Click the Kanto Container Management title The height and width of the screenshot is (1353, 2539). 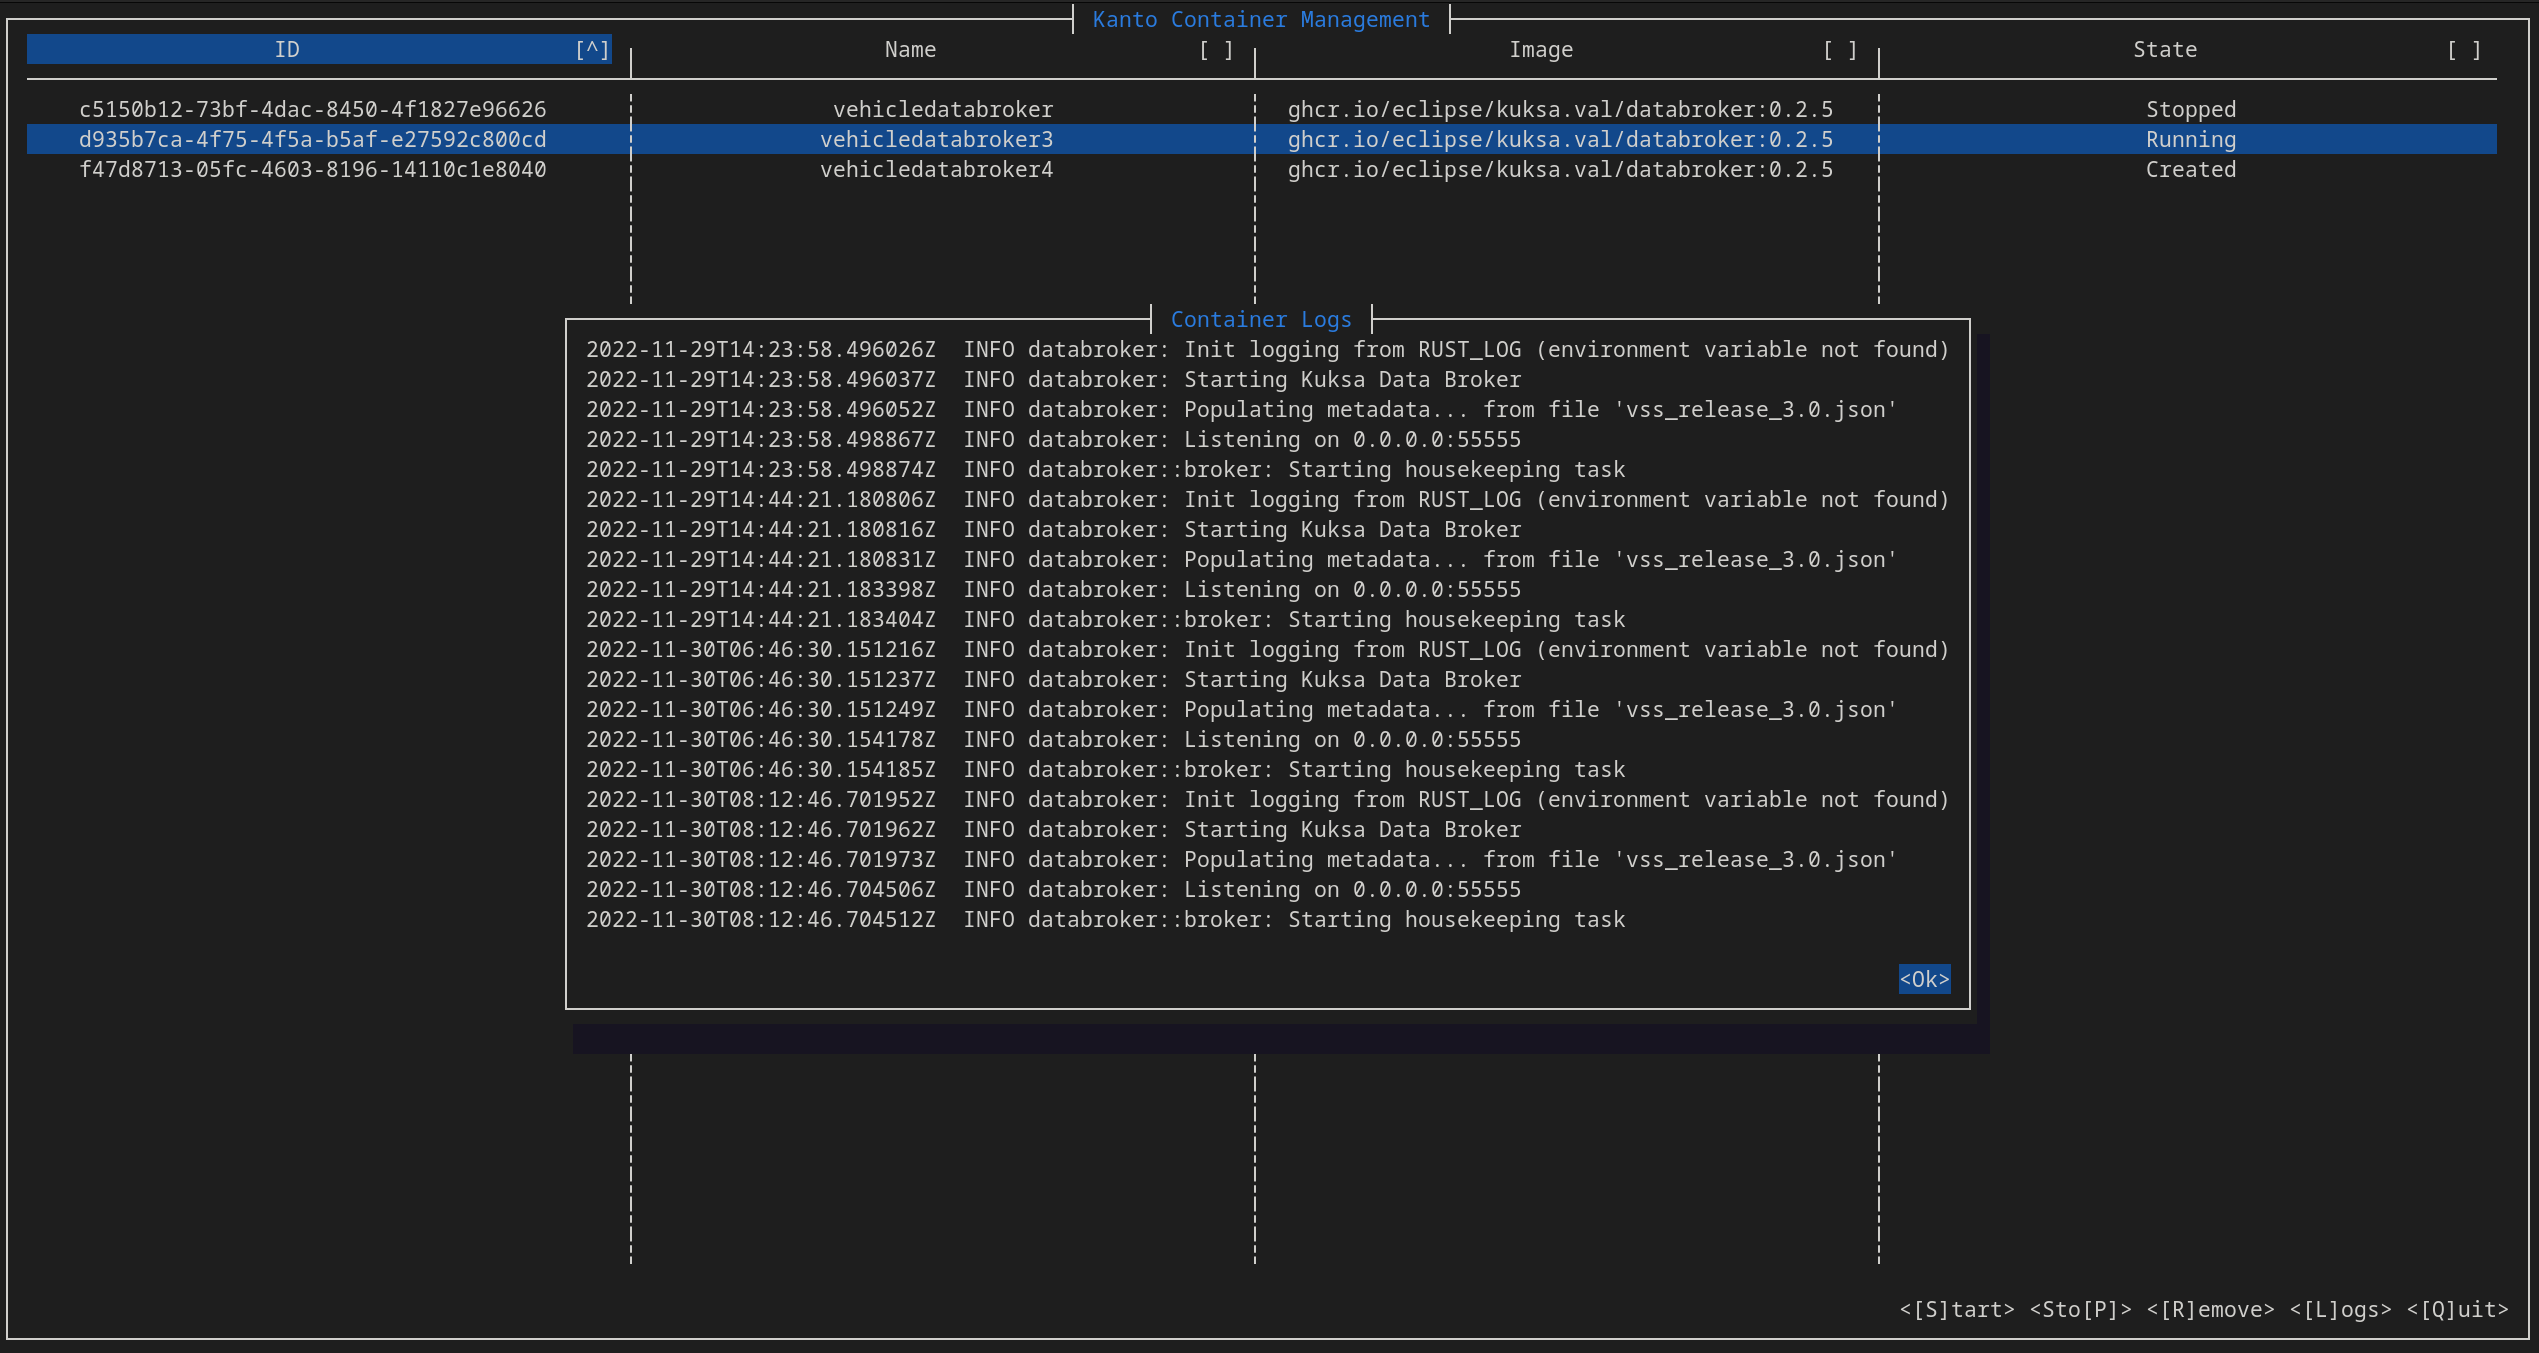coord(1261,19)
